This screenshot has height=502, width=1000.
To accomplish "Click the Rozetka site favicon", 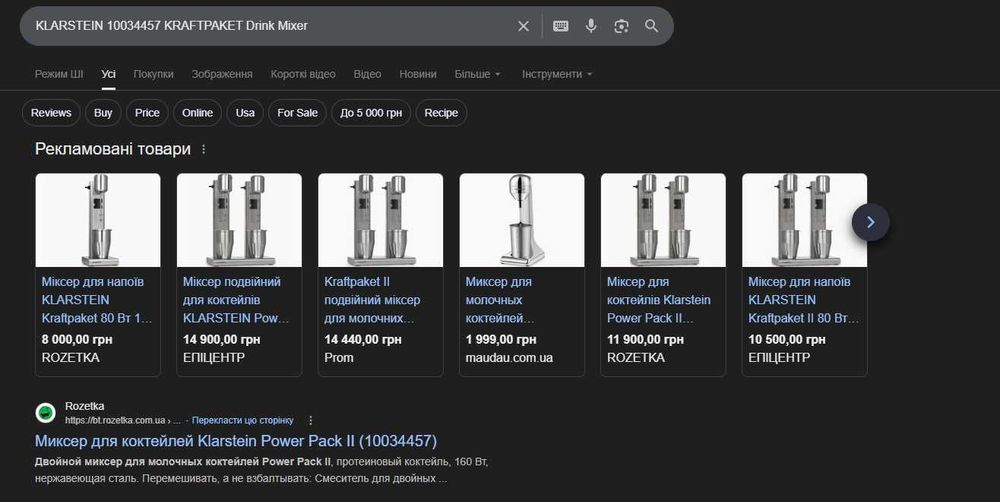I will tap(45, 413).
